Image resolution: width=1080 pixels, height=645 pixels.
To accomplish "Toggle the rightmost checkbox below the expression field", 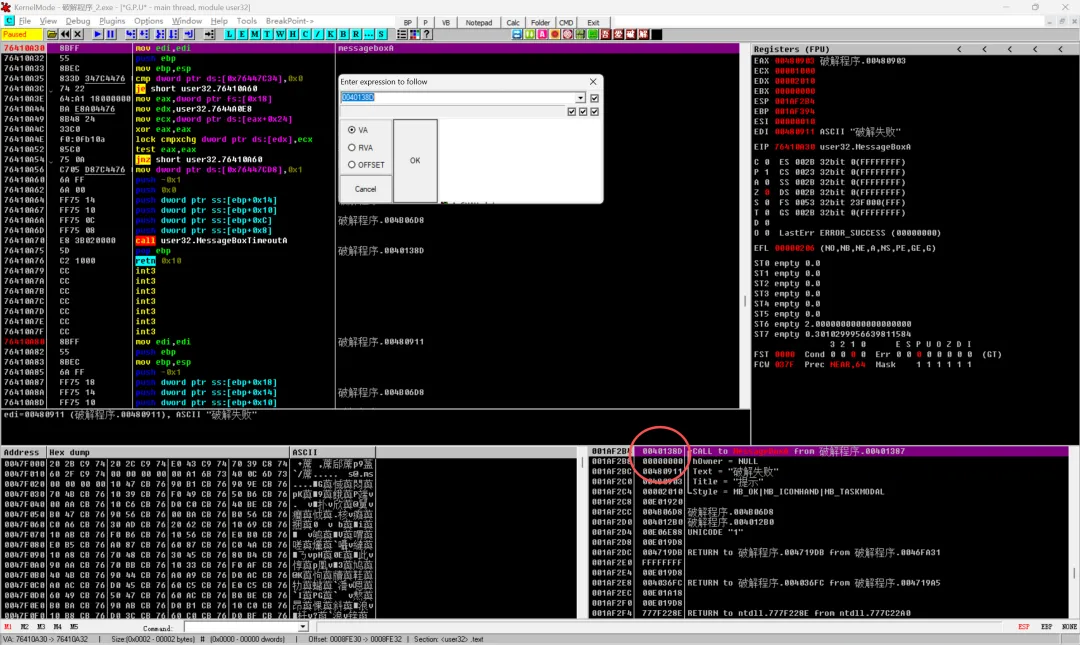I will (x=594, y=111).
